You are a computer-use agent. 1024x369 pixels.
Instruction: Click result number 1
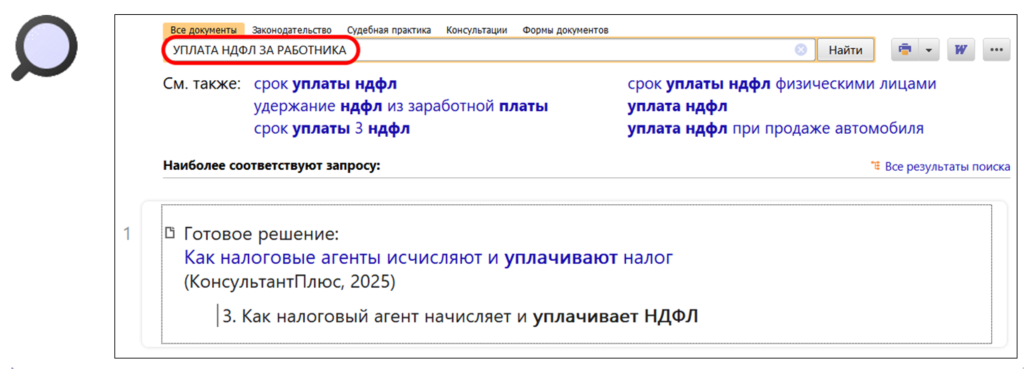click(x=128, y=234)
